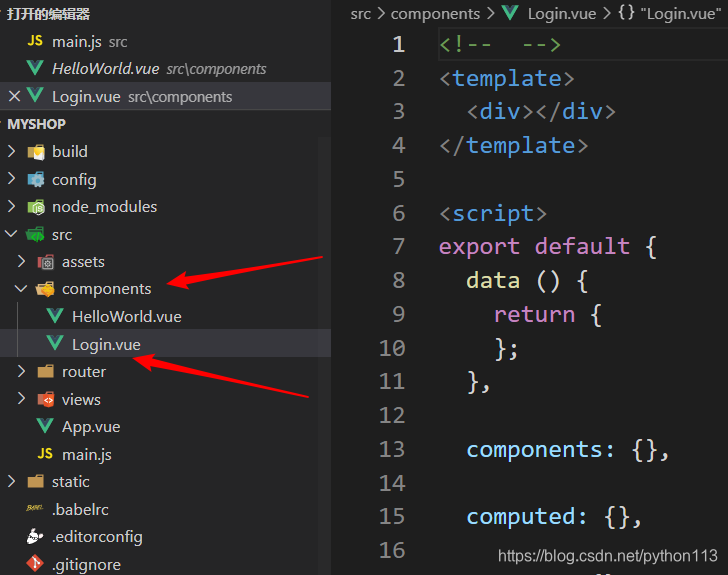Click the JS icon of main.js in open editors
The image size is (728, 575).
(x=35, y=41)
